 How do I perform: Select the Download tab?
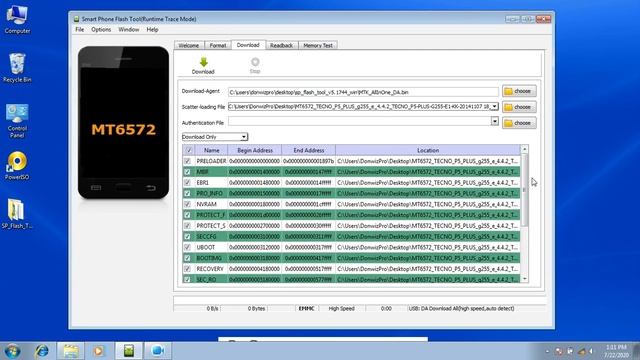248,45
